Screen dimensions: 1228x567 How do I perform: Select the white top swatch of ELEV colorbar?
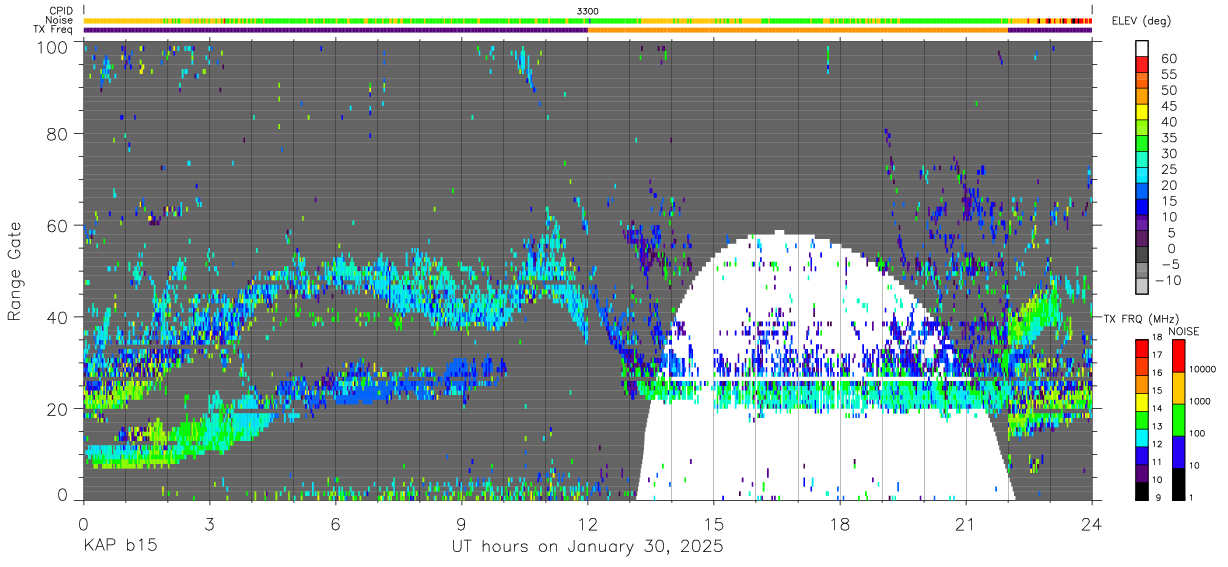point(1143,47)
